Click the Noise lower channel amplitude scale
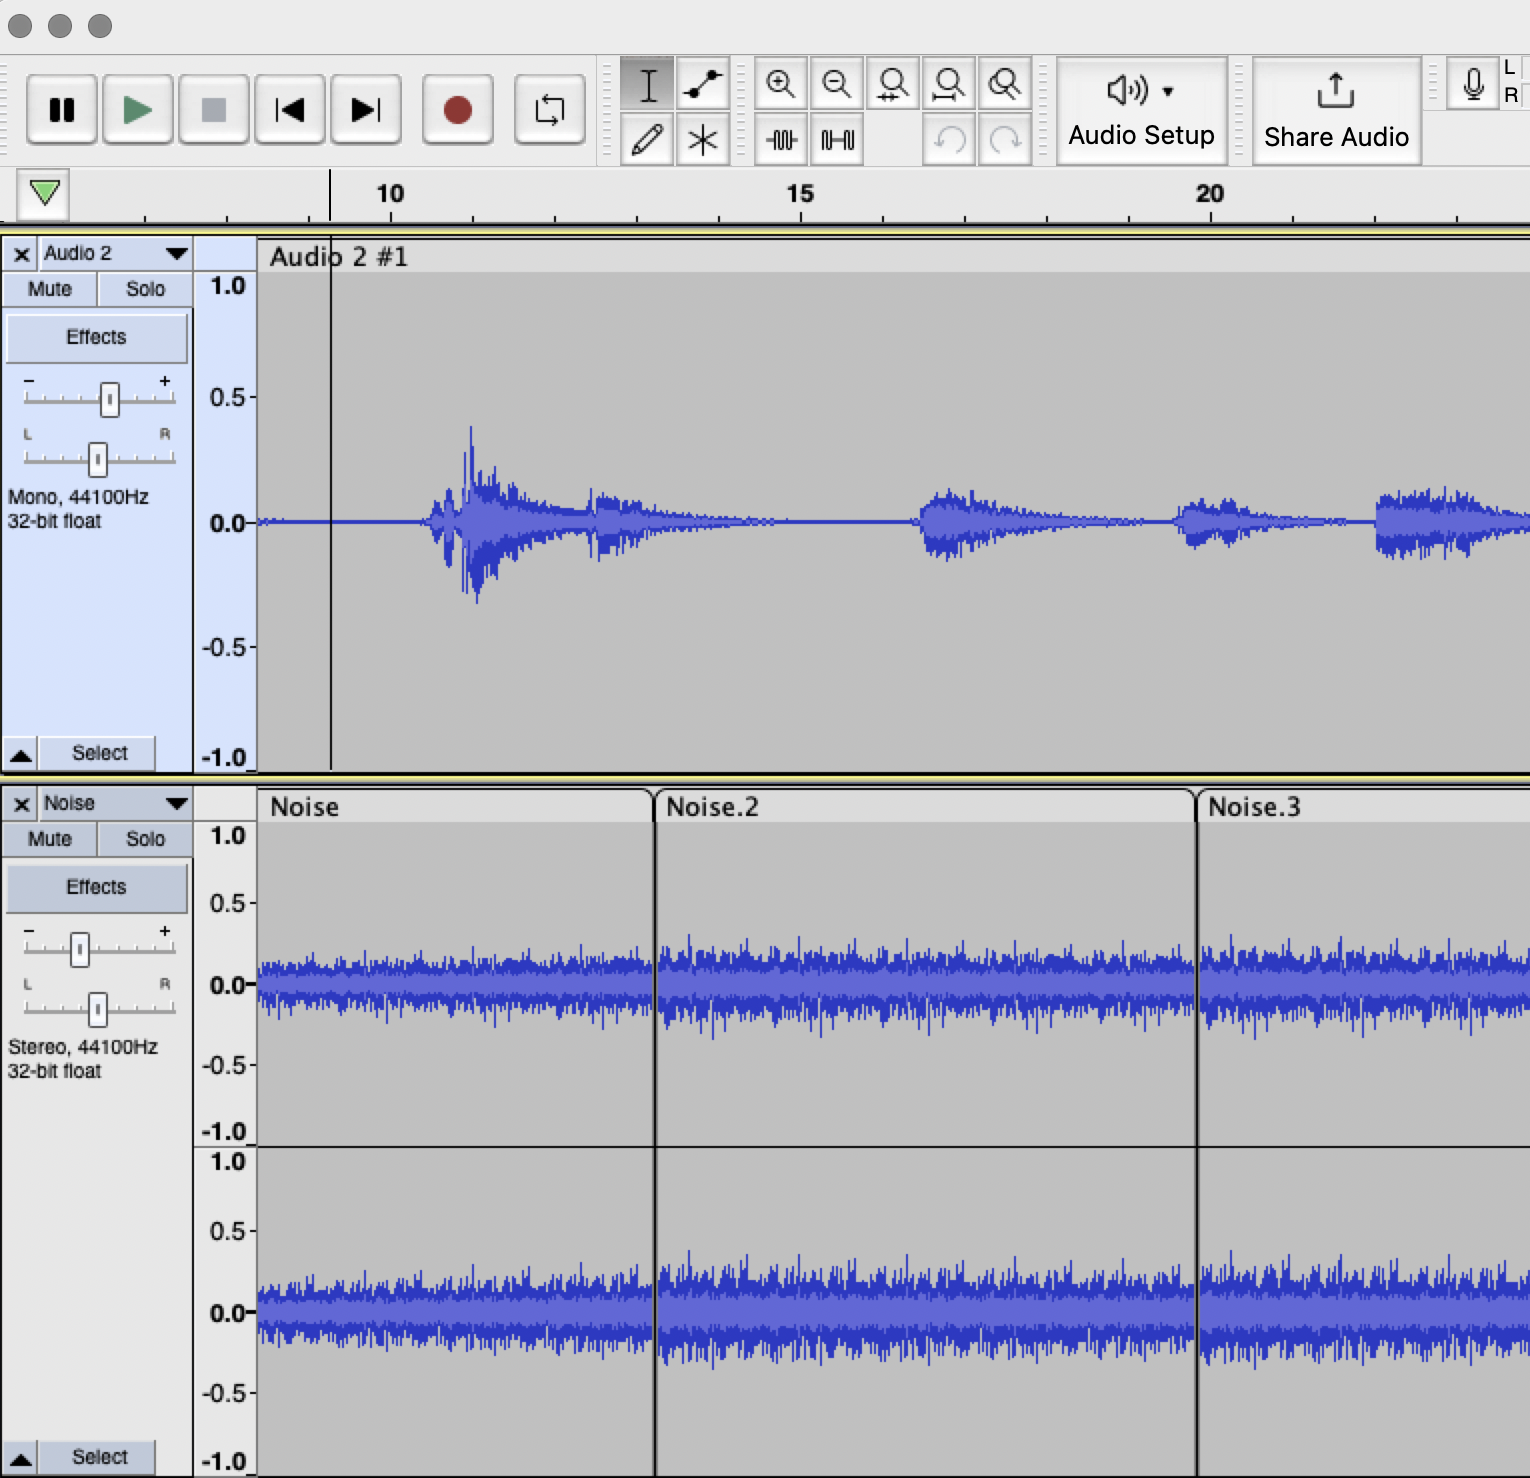1530x1478 pixels. (225, 1311)
